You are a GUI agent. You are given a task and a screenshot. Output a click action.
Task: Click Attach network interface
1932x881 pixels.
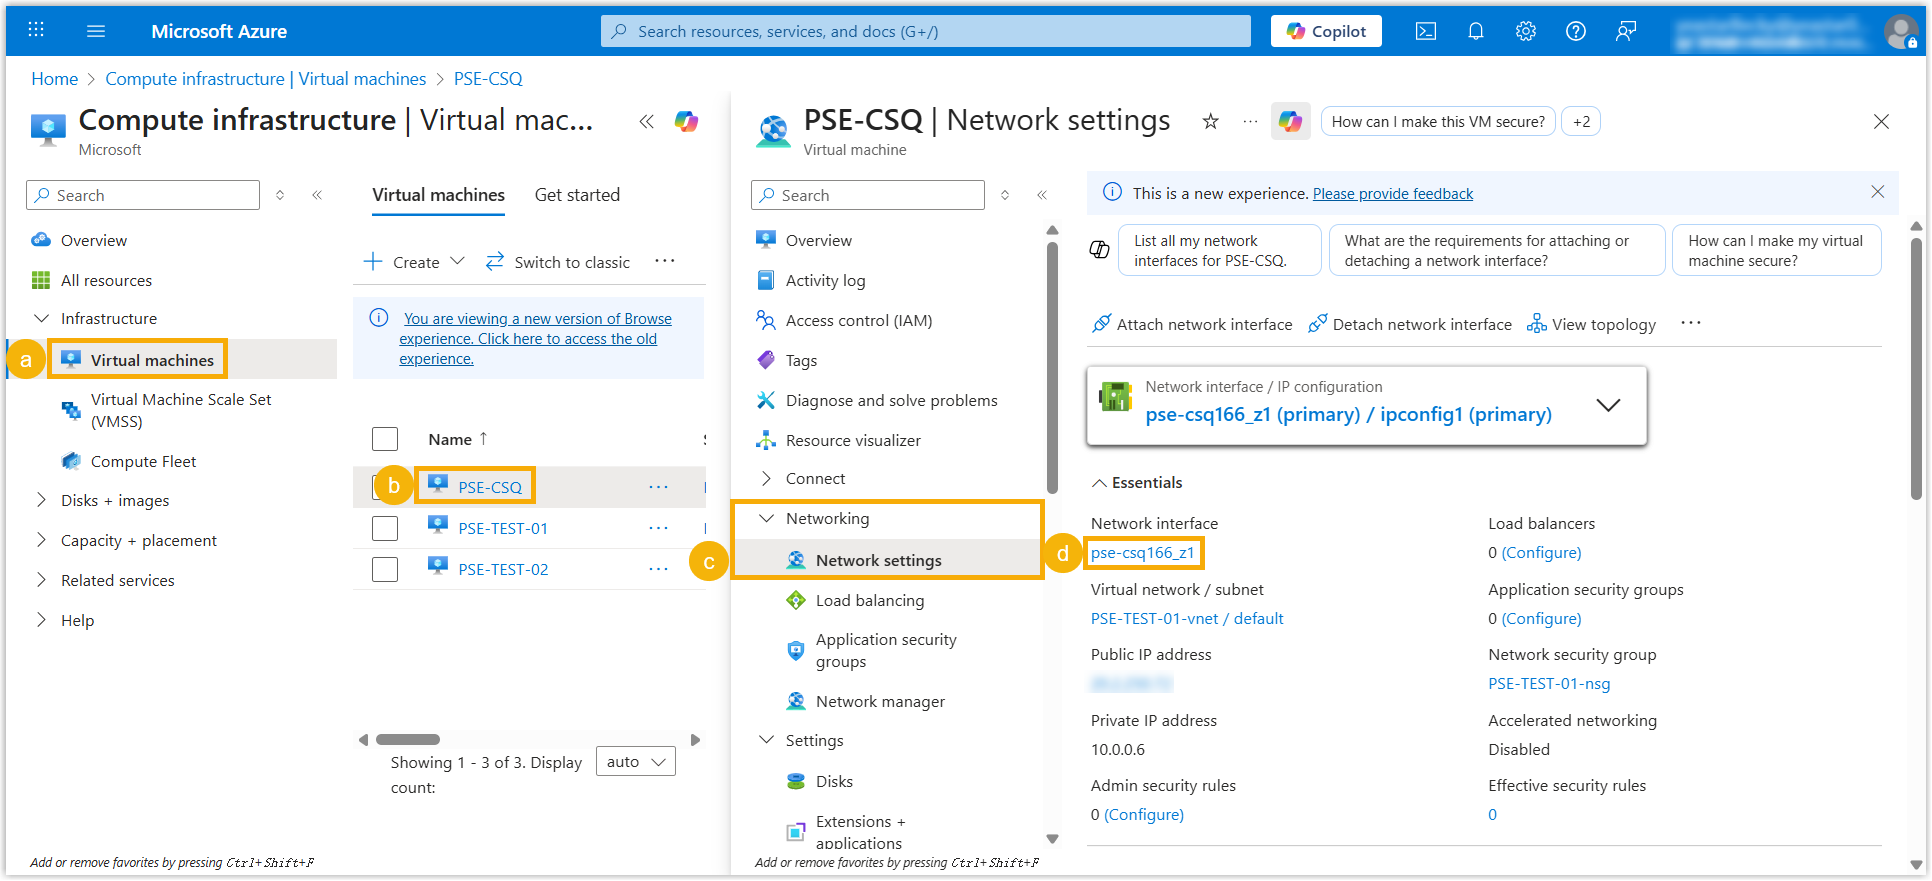1192,324
